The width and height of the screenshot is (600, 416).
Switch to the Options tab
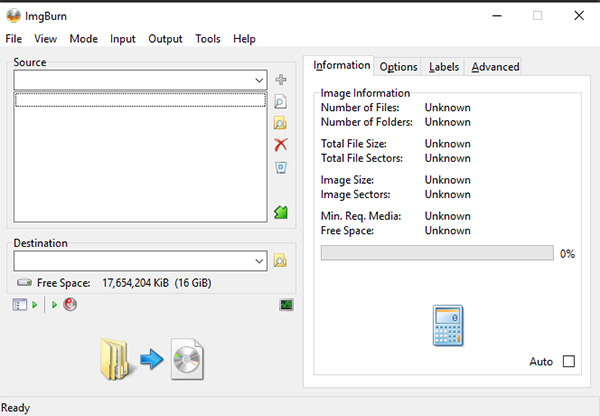click(x=398, y=67)
